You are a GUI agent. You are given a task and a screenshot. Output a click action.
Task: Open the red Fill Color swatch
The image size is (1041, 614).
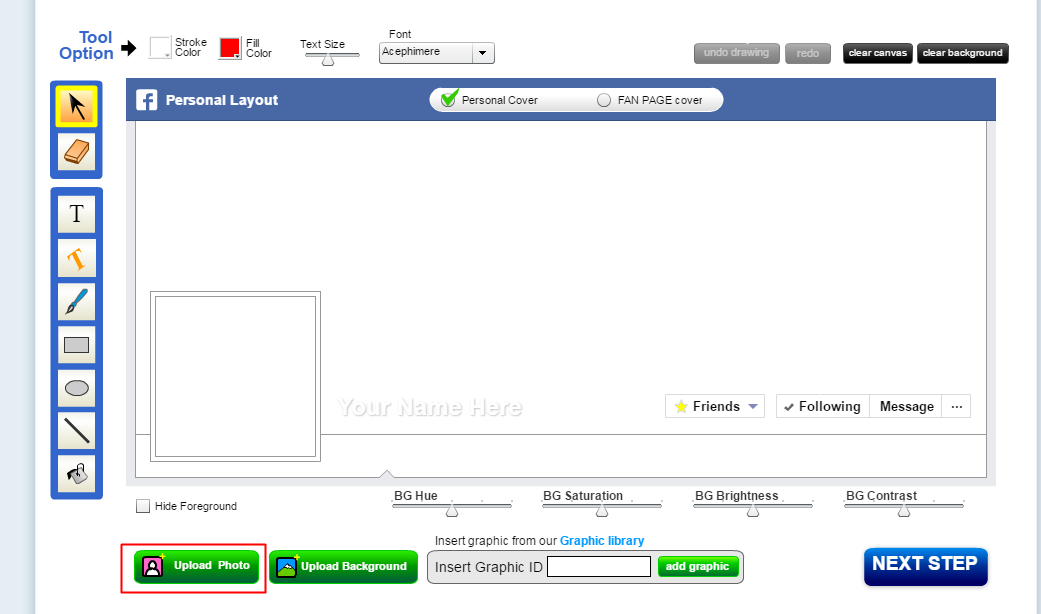(230, 48)
